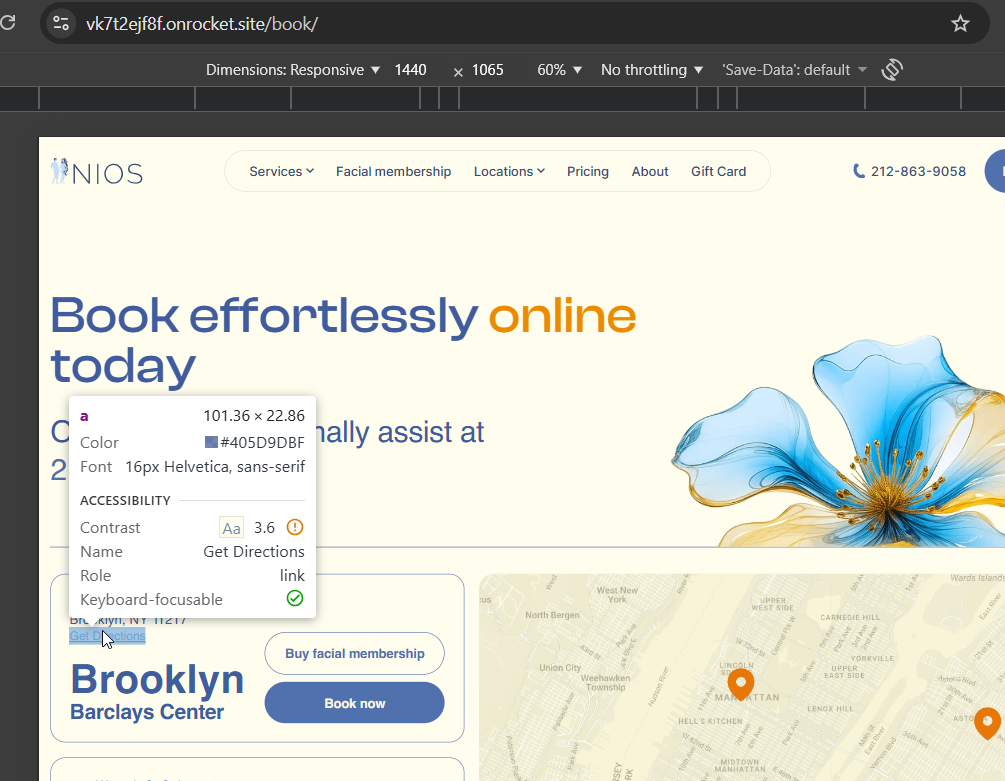The image size is (1005, 781).
Task: Open the Dimensions: Responsive dropdown
Action: tap(292, 70)
